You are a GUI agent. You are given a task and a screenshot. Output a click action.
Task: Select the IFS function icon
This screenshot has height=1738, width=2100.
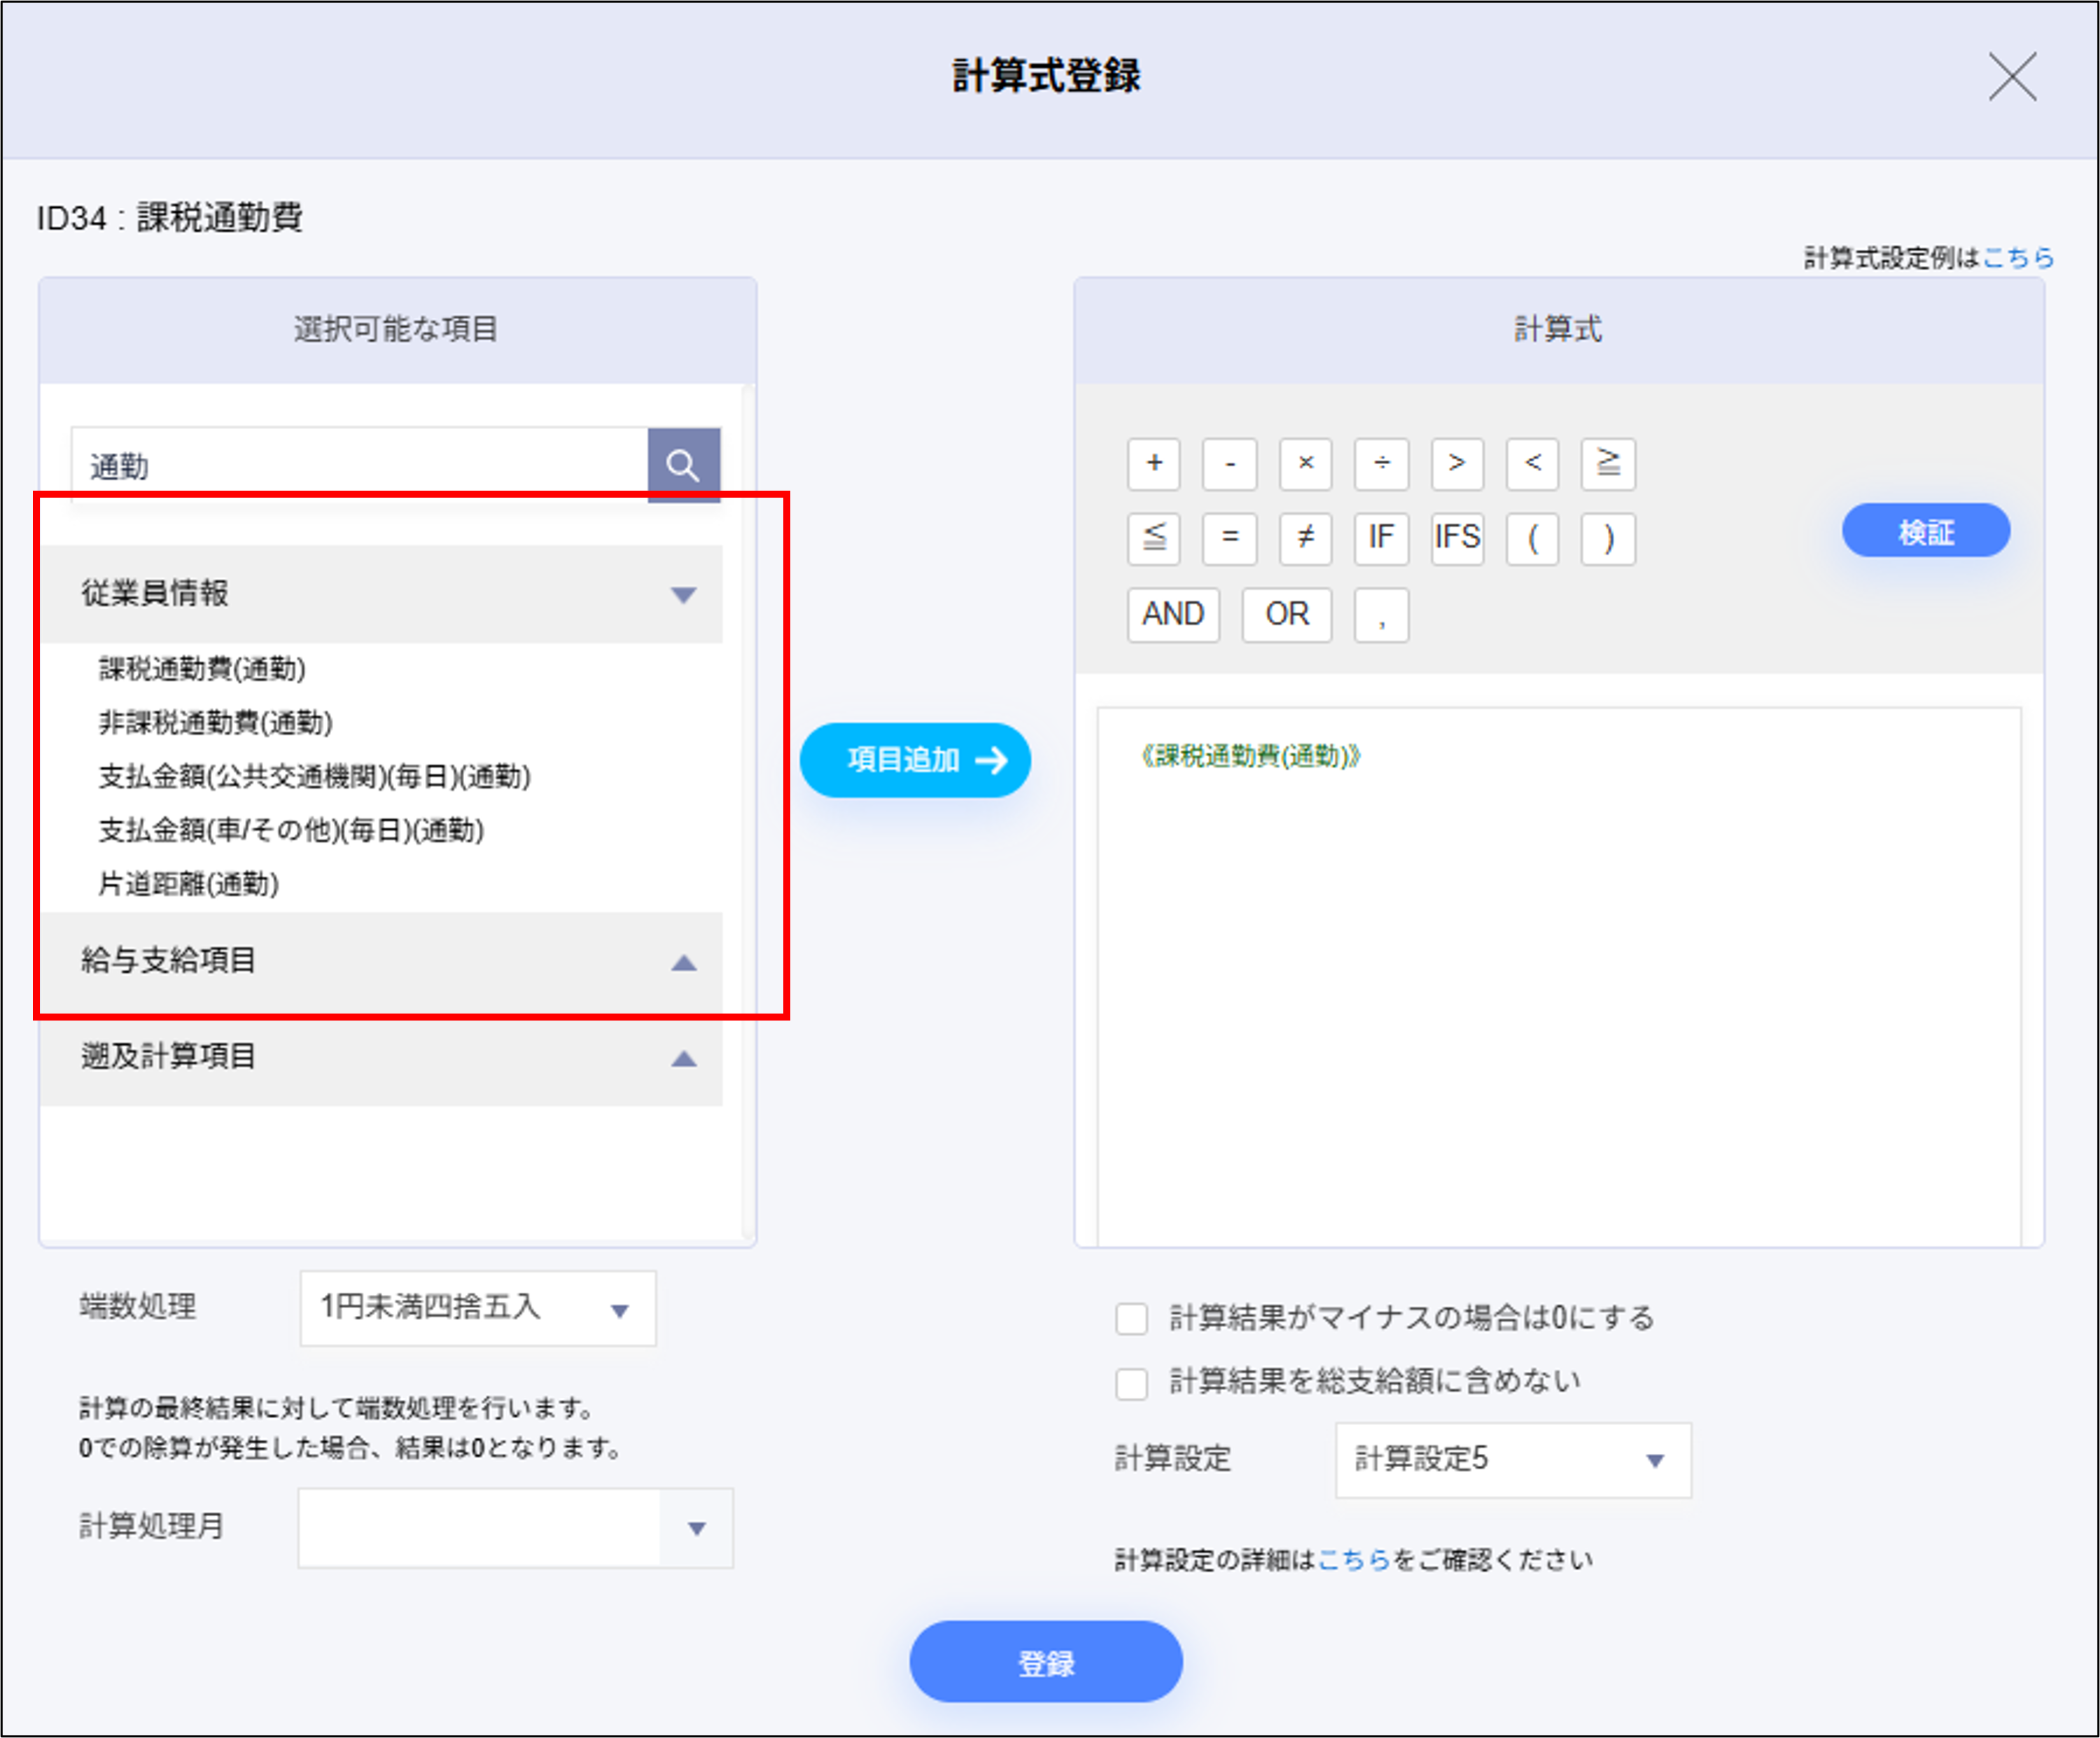(x=1457, y=539)
